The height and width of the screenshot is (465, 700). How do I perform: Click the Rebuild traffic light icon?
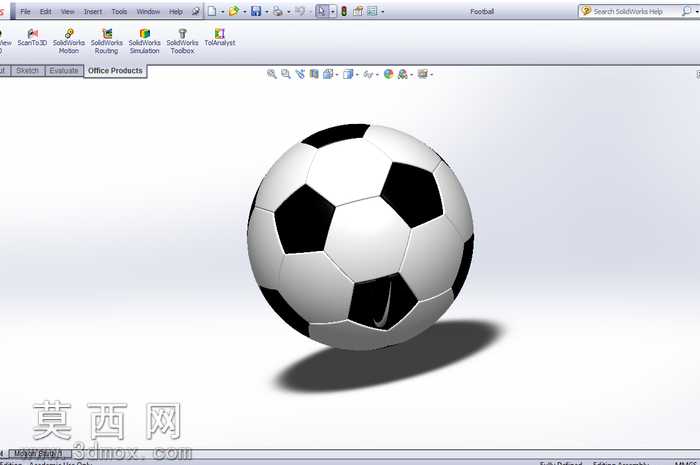tap(344, 11)
